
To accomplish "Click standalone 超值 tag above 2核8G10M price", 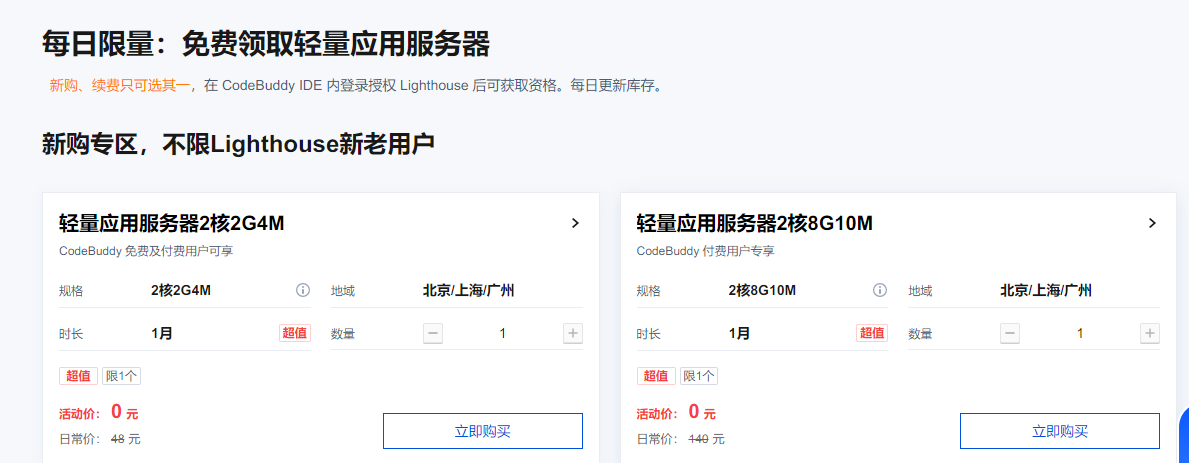I will [x=656, y=376].
